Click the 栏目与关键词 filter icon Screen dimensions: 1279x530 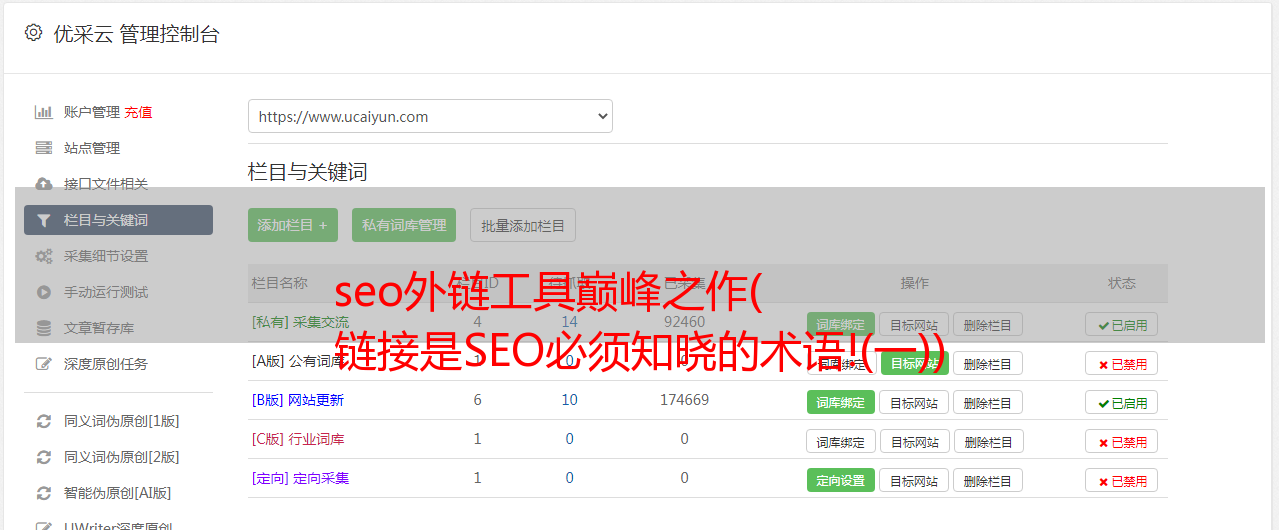[x=43, y=220]
